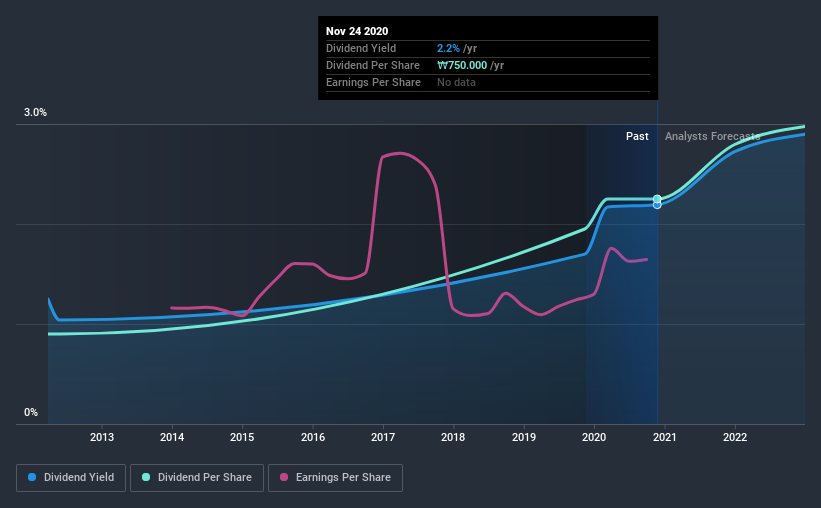Viewport: 821px width, 508px height.
Task: Click the 2022 x-axis label
Action: coord(735,437)
